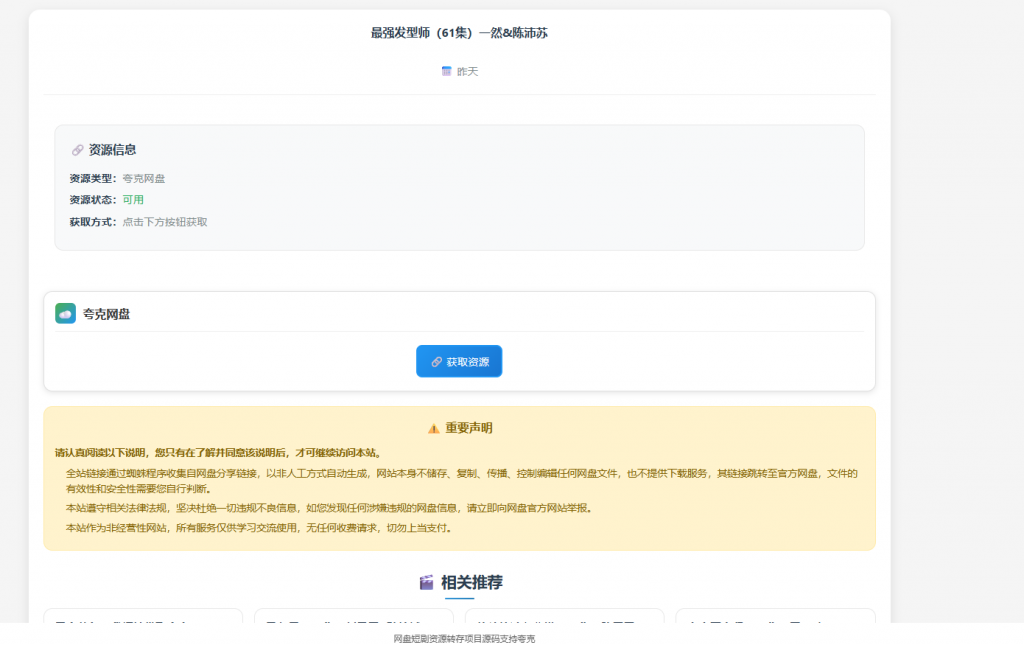
Task: Click footer text 网盘短剧资源转存项目源码支持夸克
Action: coord(460,638)
